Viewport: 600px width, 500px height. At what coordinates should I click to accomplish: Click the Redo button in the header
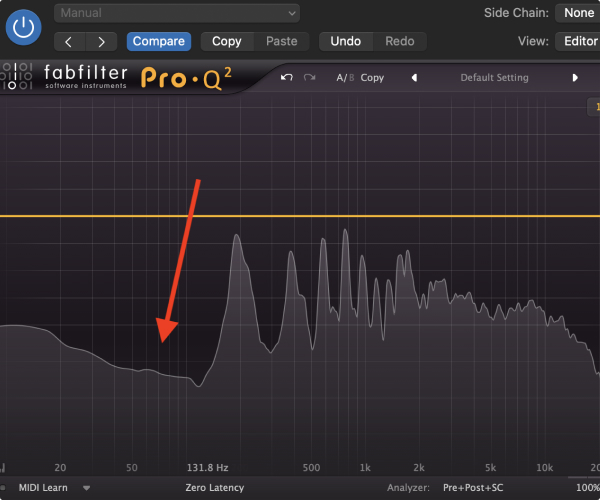click(x=400, y=41)
